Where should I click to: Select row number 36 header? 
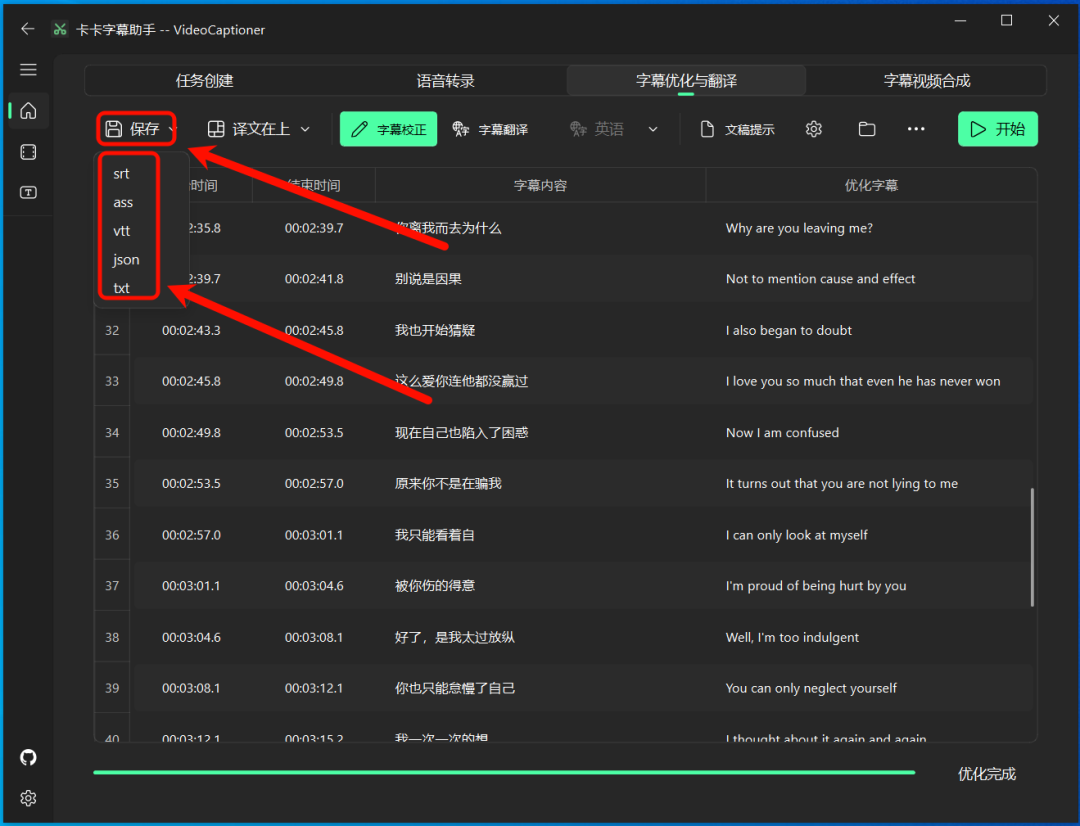tap(112, 535)
